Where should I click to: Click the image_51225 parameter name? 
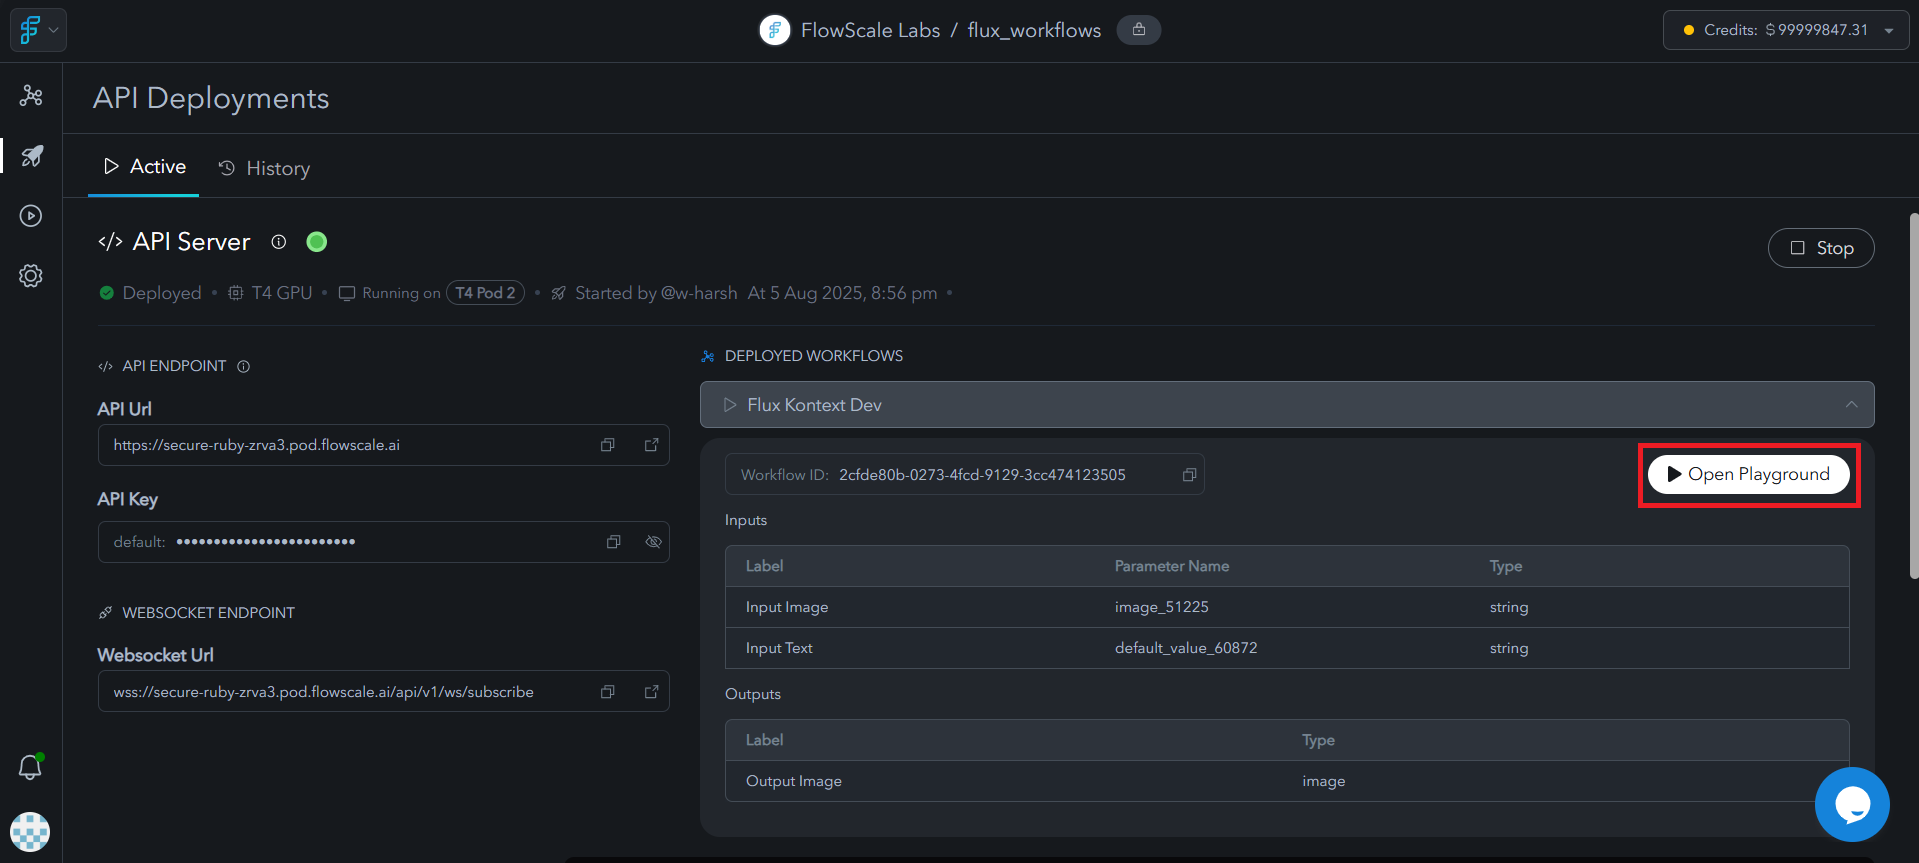pos(1162,607)
